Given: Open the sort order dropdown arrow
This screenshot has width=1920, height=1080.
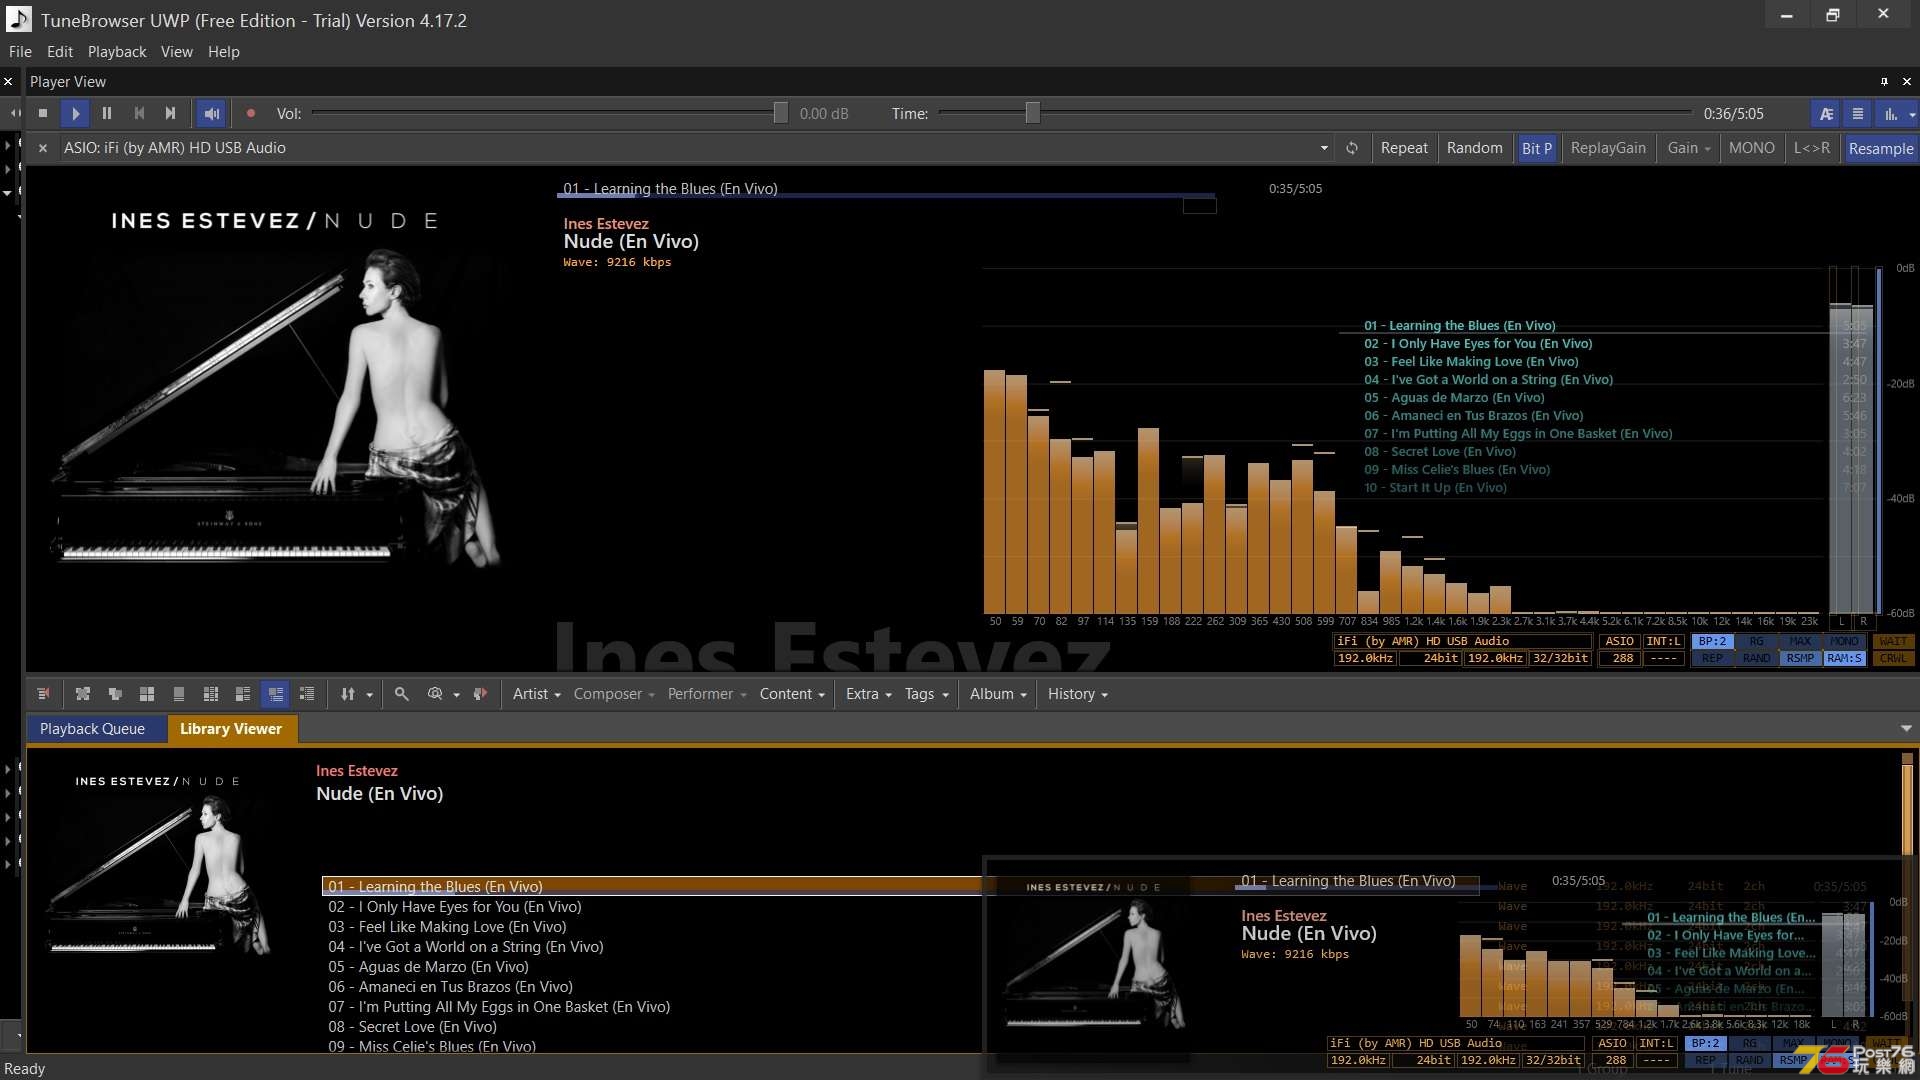Looking at the screenshot, I should click(x=370, y=695).
